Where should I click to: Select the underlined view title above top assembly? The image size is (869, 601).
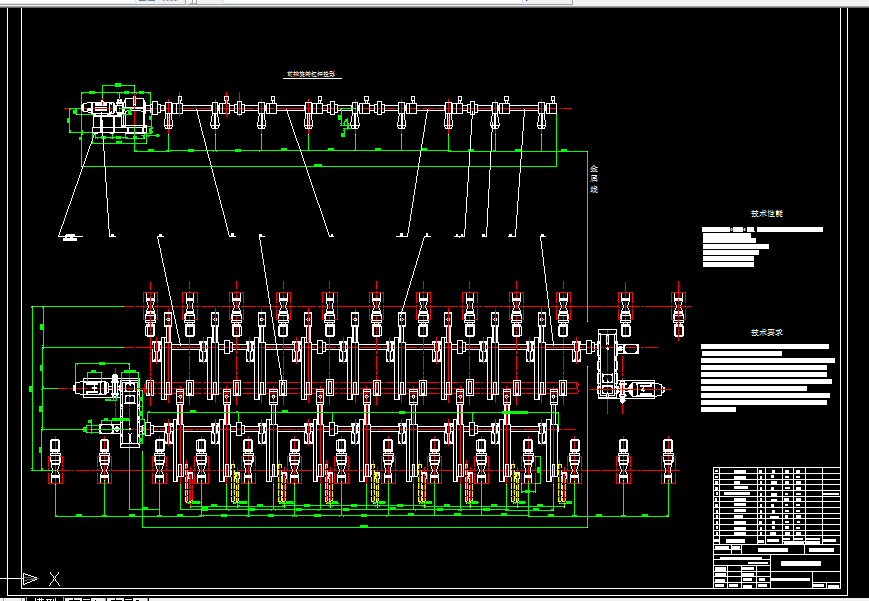point(312,74)
